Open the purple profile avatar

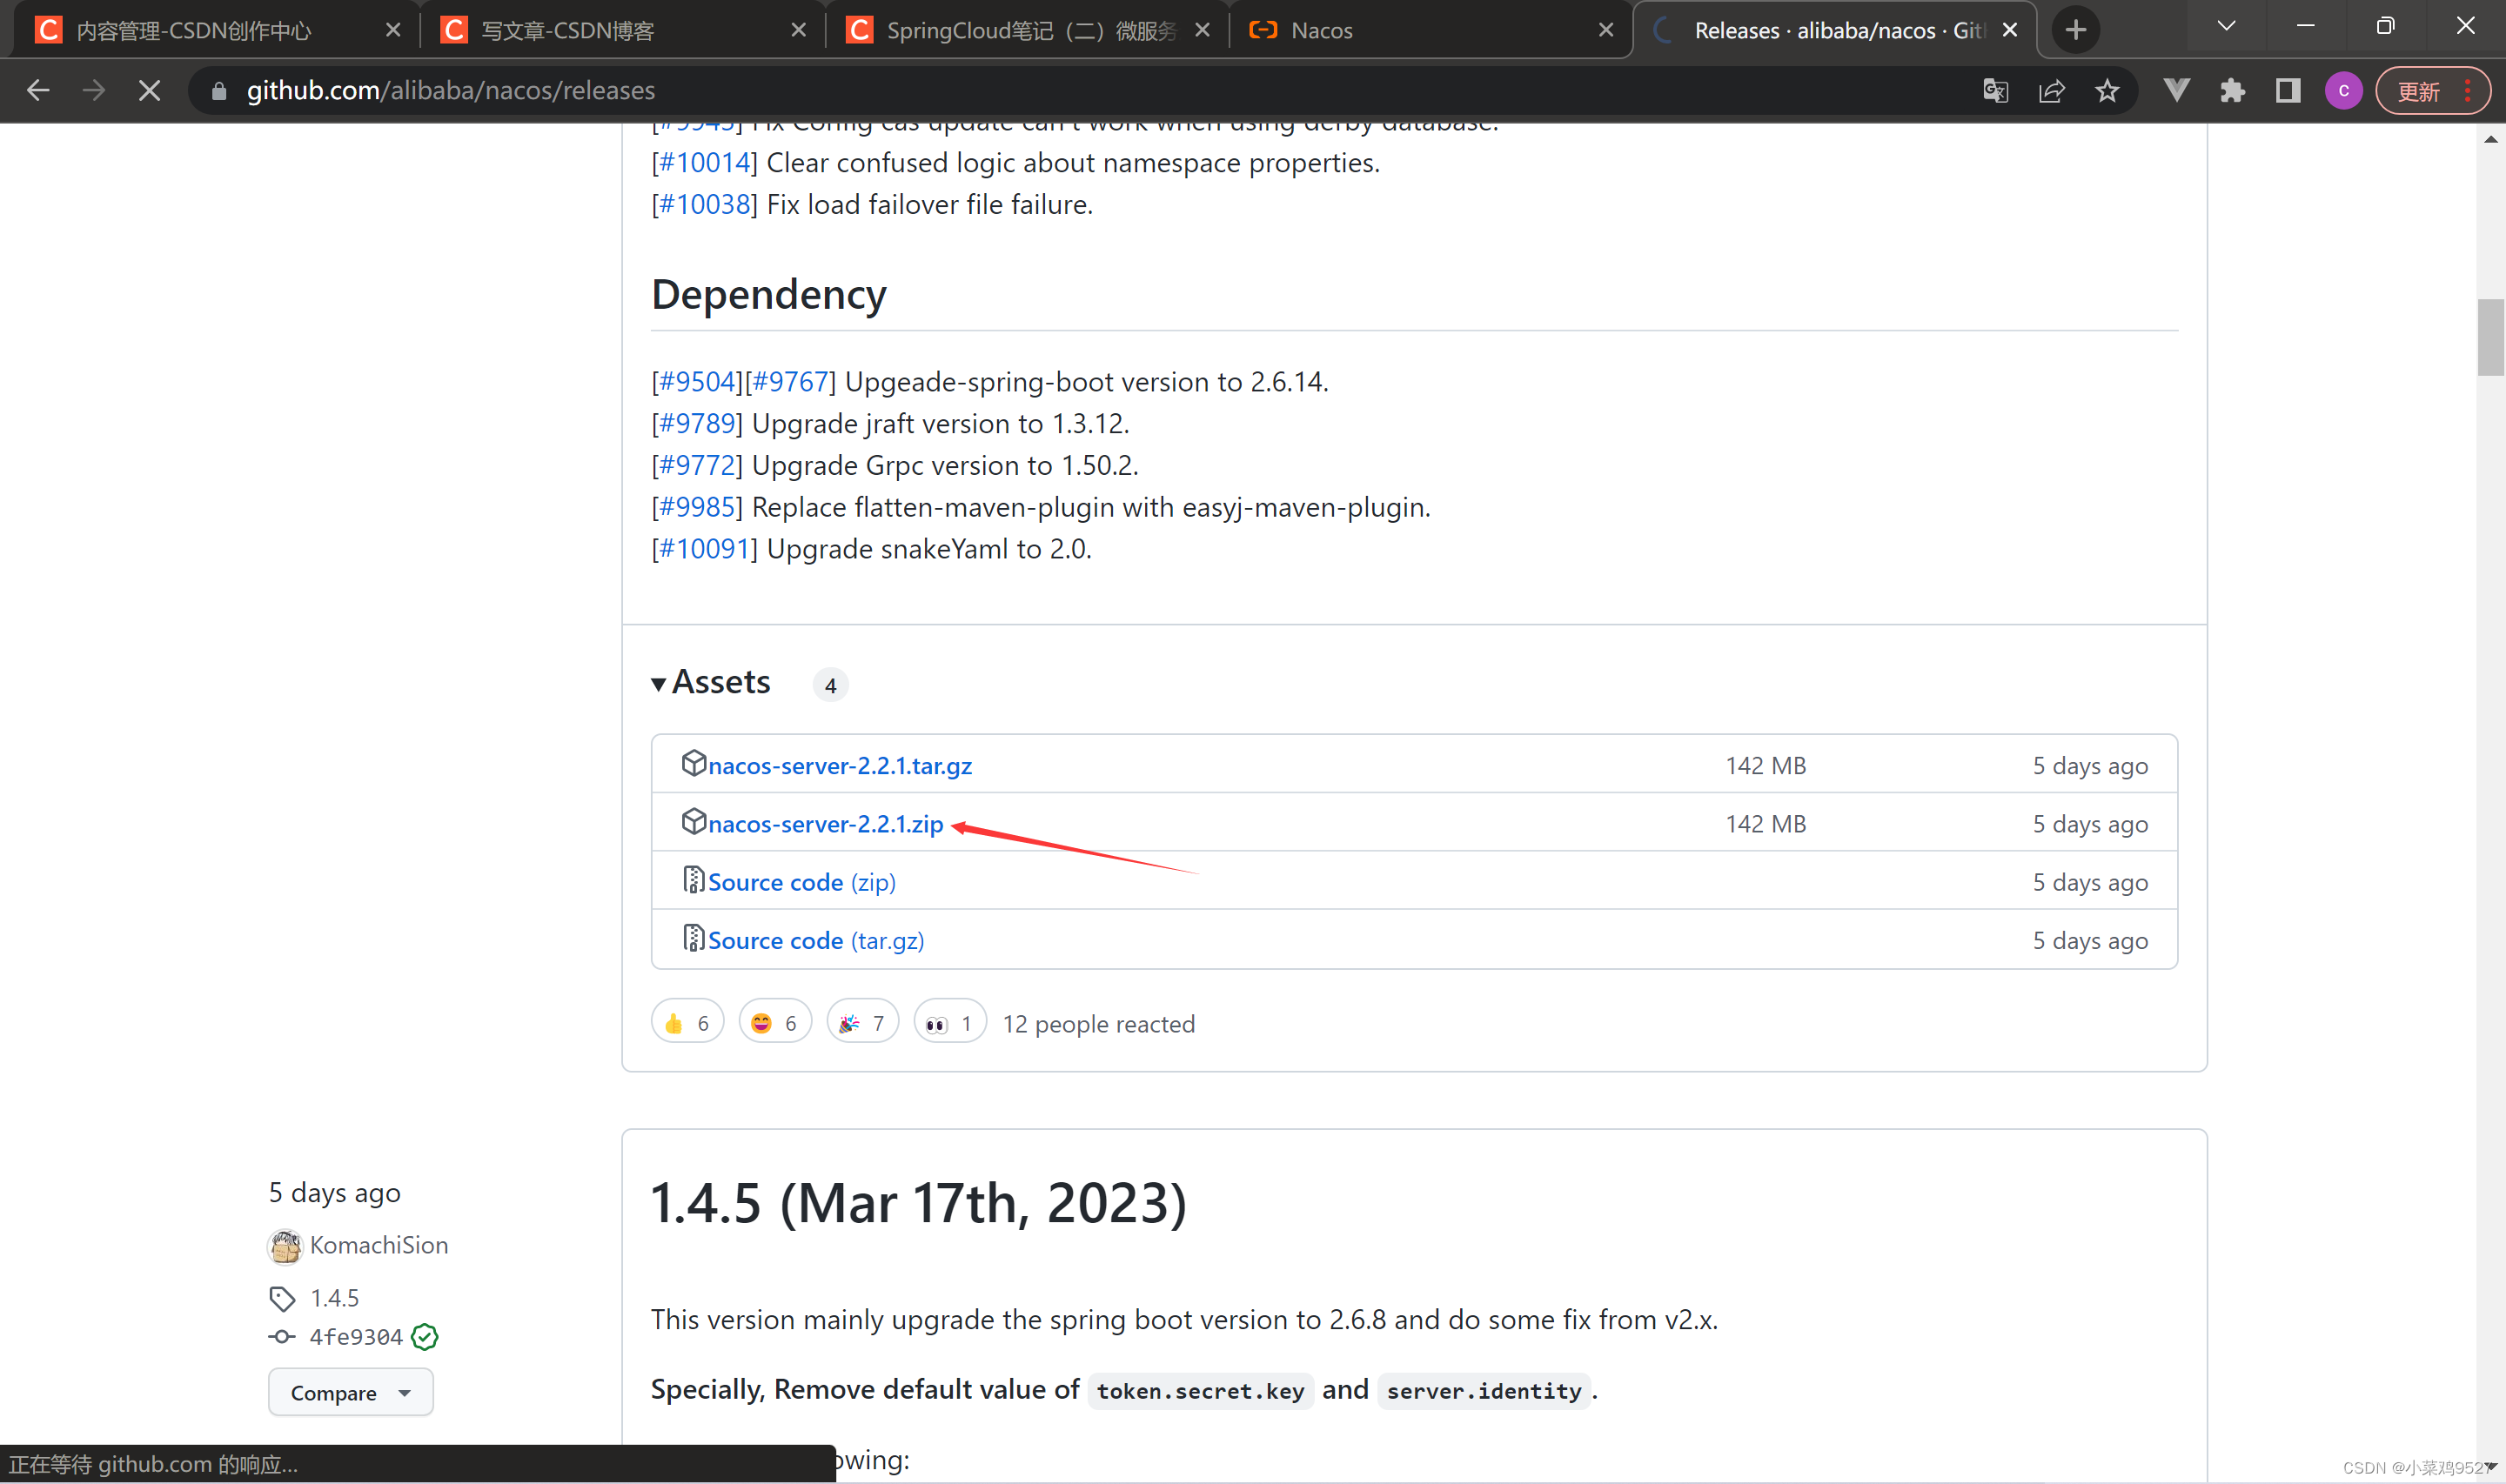(x=2344, y=91)
